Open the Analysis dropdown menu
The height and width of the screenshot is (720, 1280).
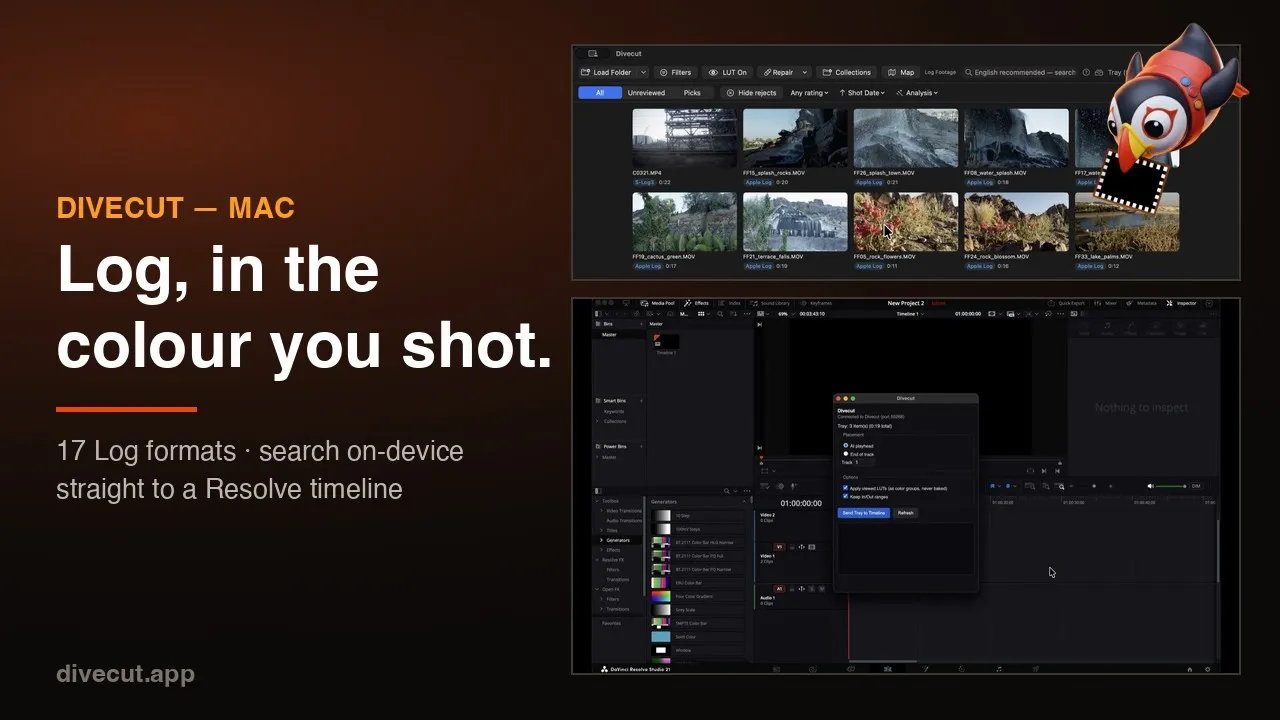(x=917, y=93)
